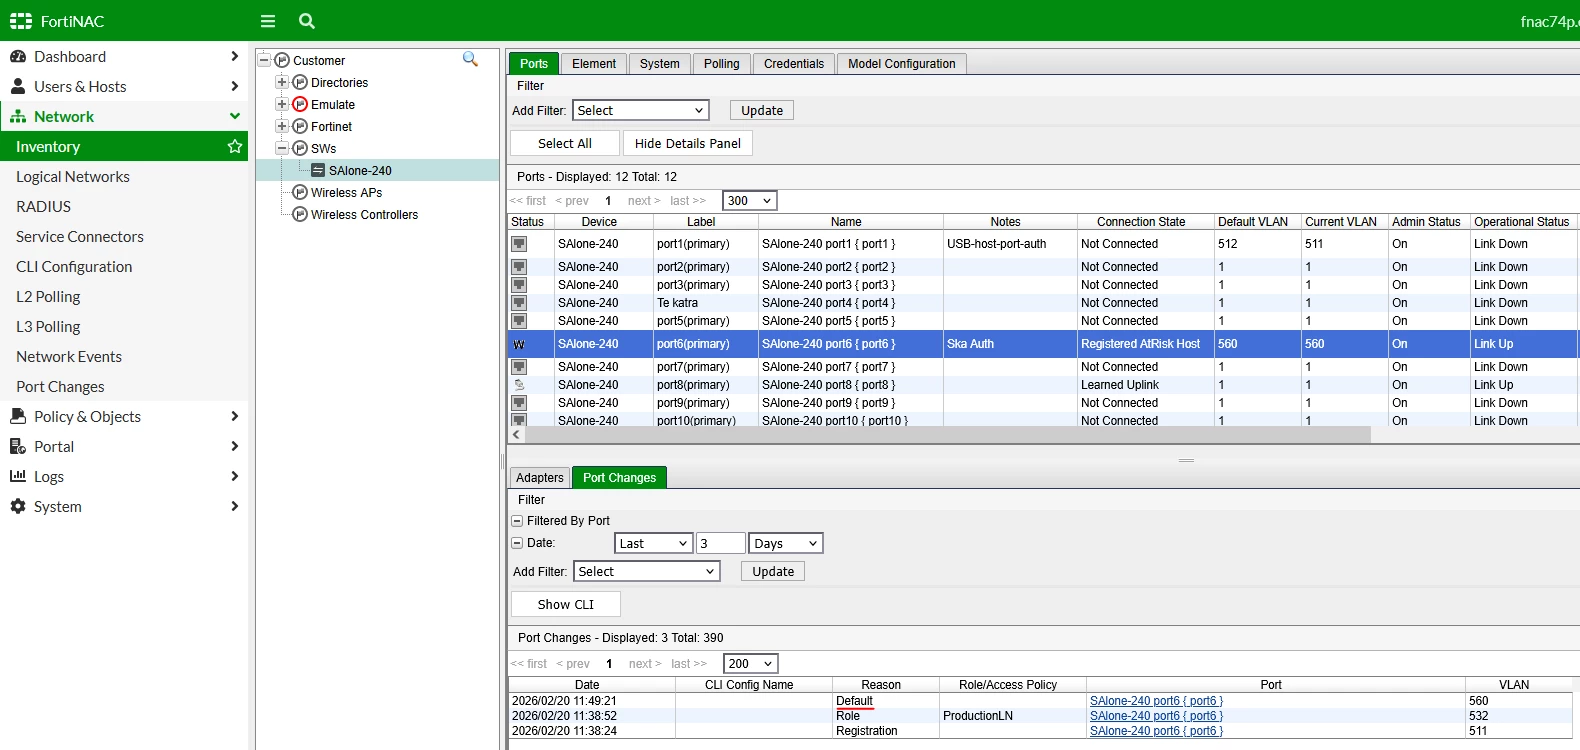Open the Ports page size 300 dropdown
Viewport: 1580px width, 750px height.
point(750,201)
